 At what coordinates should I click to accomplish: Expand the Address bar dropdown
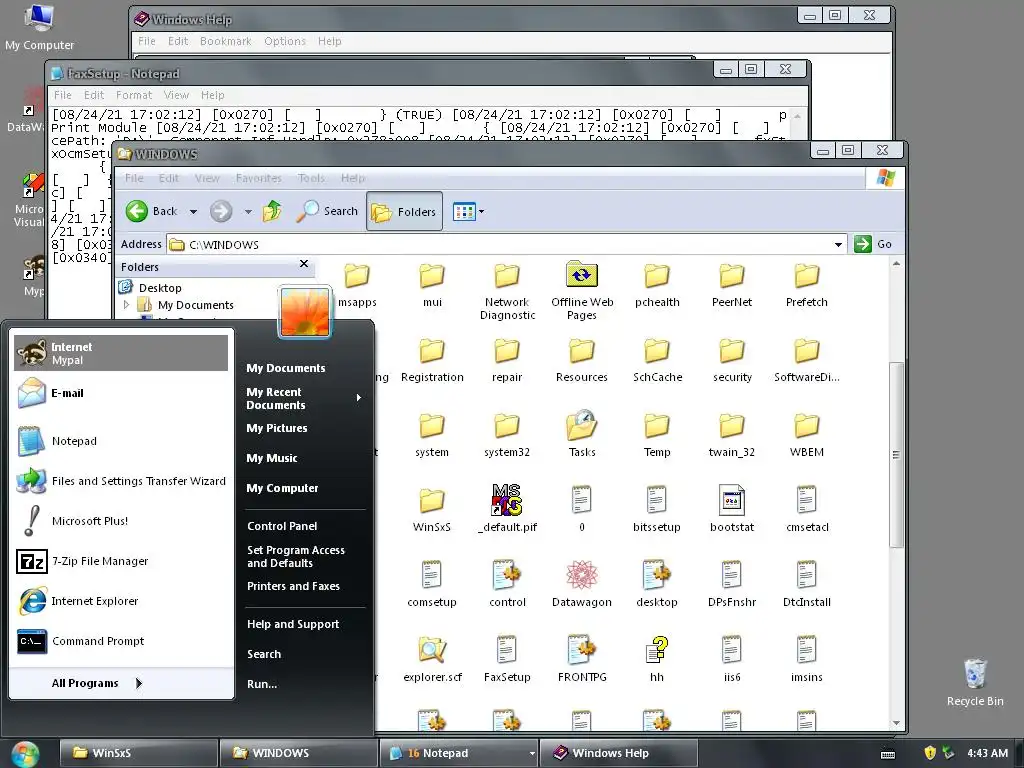838,244
